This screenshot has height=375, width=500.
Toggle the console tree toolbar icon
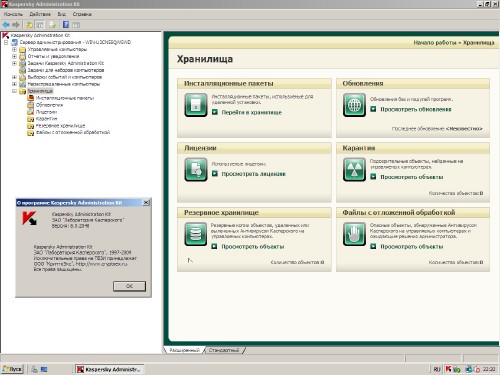pyautogui.click(x=40, y=25)
